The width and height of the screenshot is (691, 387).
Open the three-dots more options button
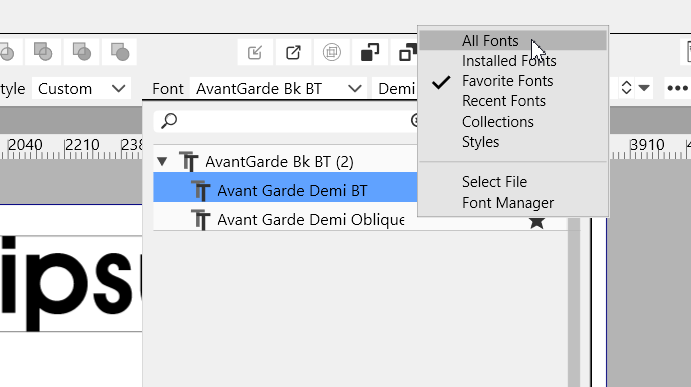tap(677, 88)
